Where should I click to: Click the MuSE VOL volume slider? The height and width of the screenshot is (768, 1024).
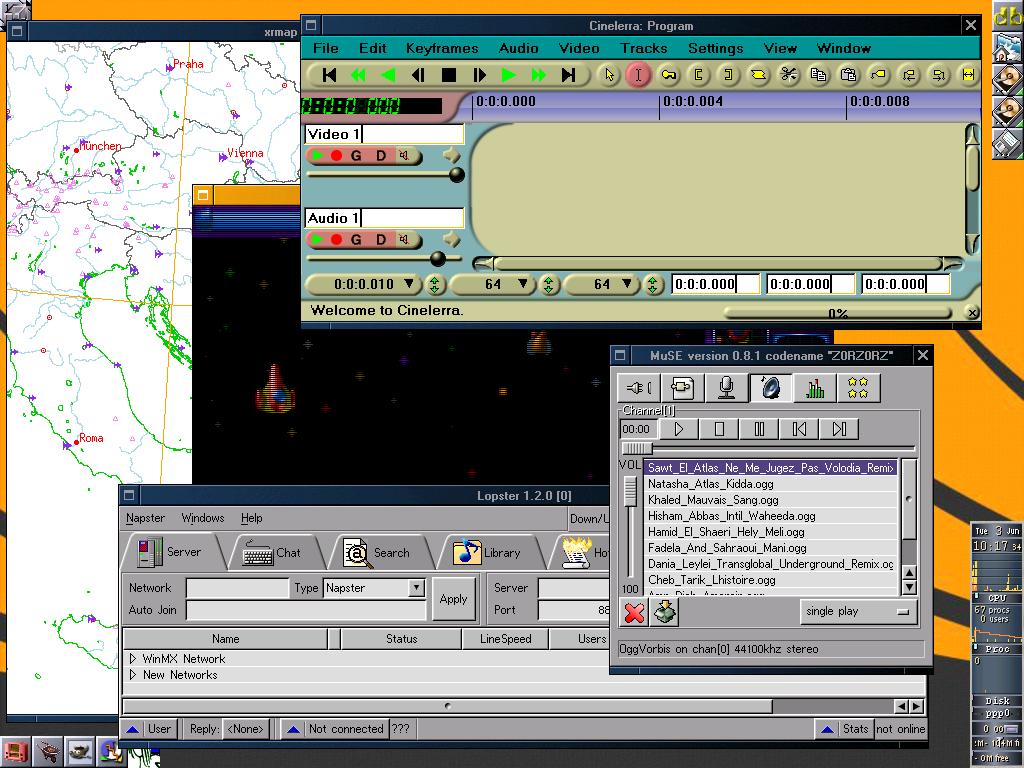pos(630,492)
